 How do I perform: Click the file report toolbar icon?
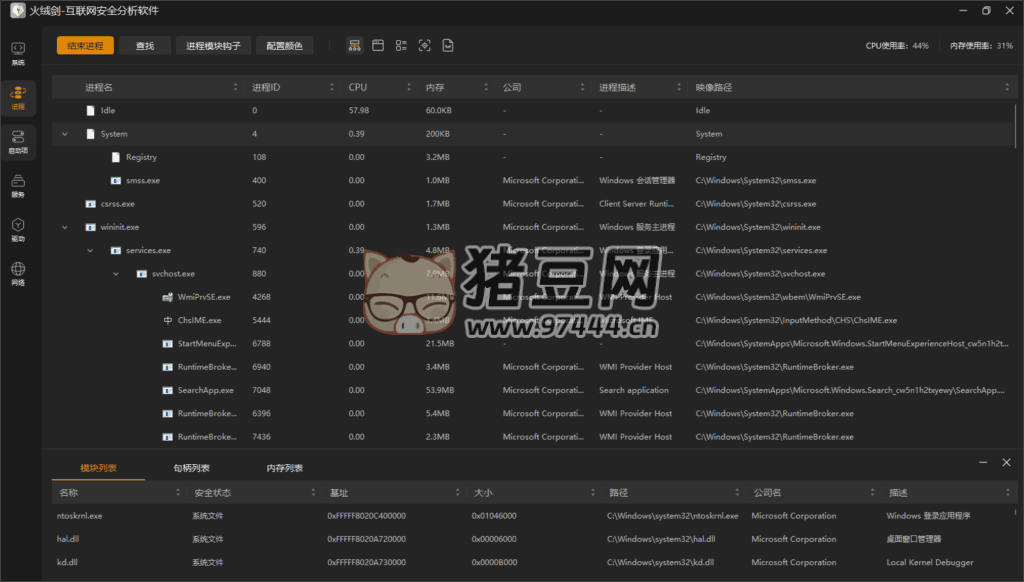pyautogui.click(x=449, y=46)
